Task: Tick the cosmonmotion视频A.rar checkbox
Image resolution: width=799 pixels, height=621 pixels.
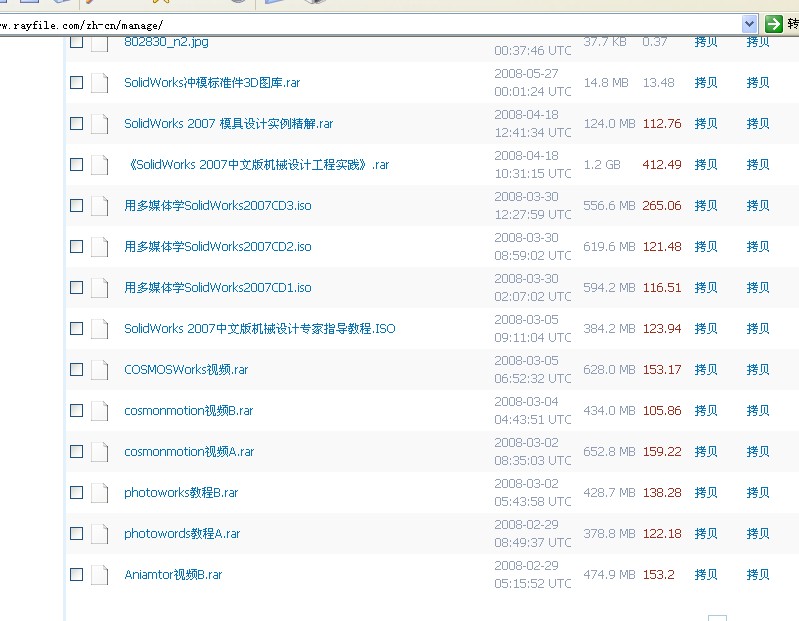Action: tap(76, 452)
